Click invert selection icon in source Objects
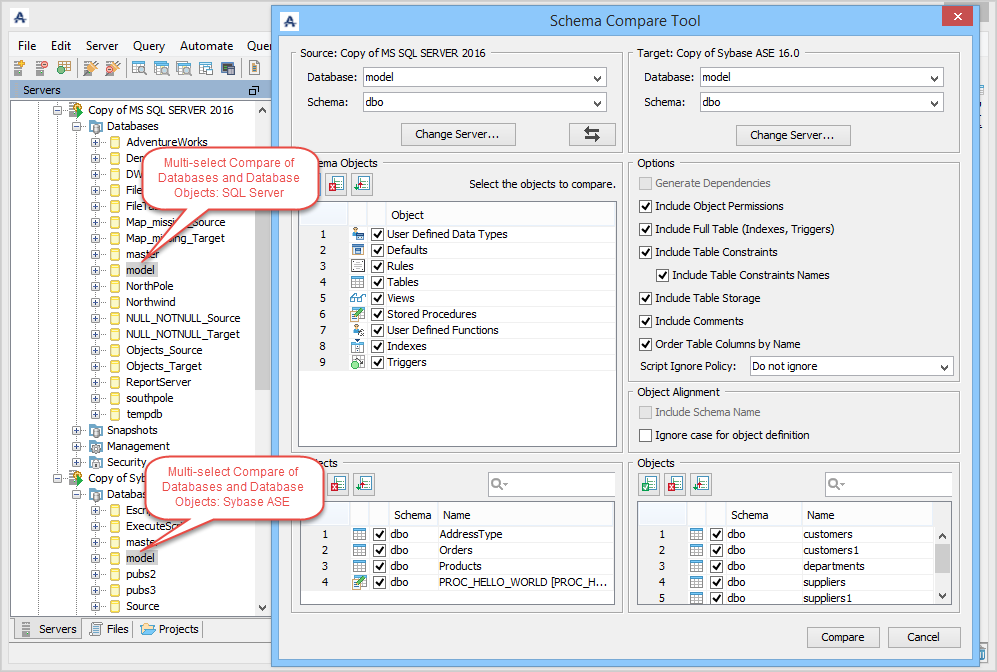Image resolution: width=997 pixels, height=672 pixels. 364,484
